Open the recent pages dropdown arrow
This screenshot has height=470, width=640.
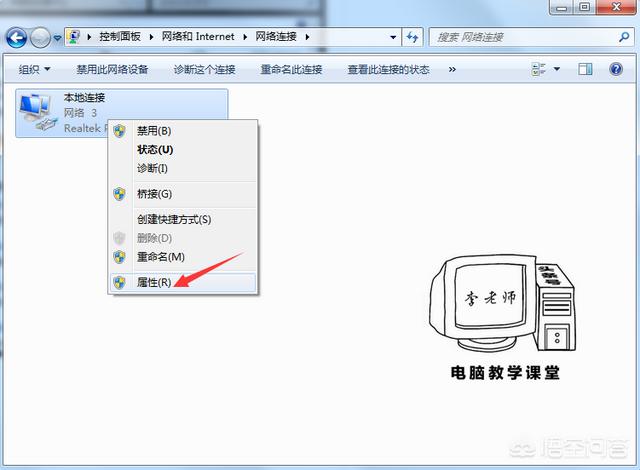point(58,38)
